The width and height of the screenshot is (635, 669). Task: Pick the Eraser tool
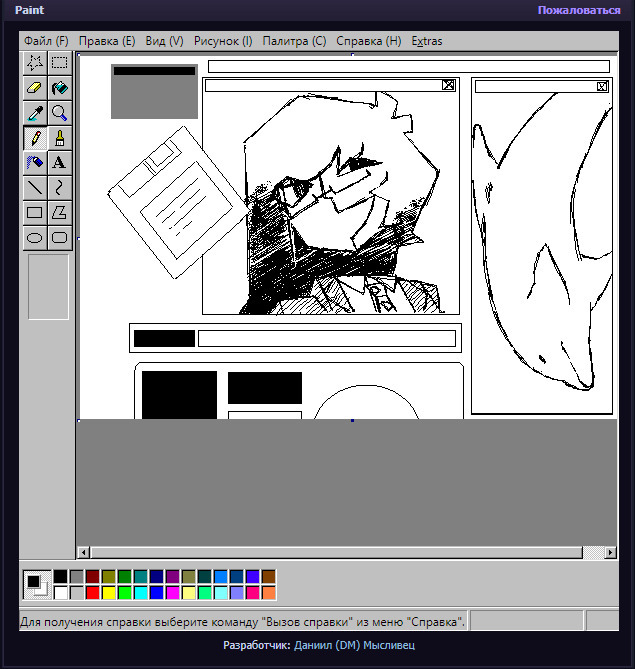tap(35, 88)
